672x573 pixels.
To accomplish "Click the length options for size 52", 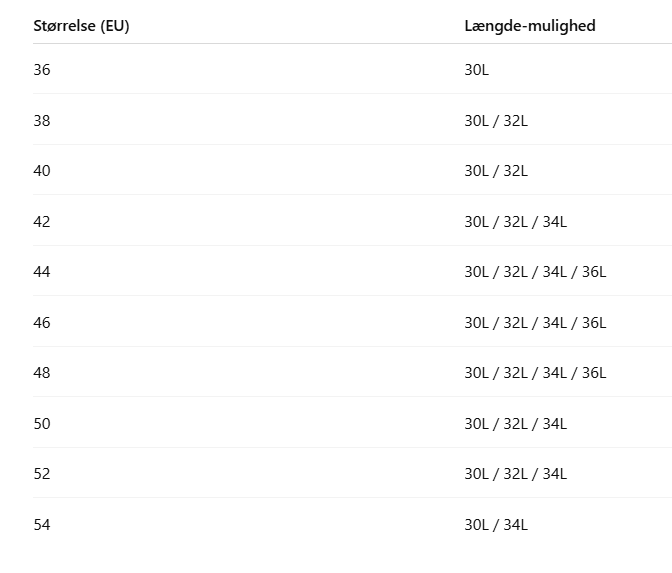I will [515, 474].
